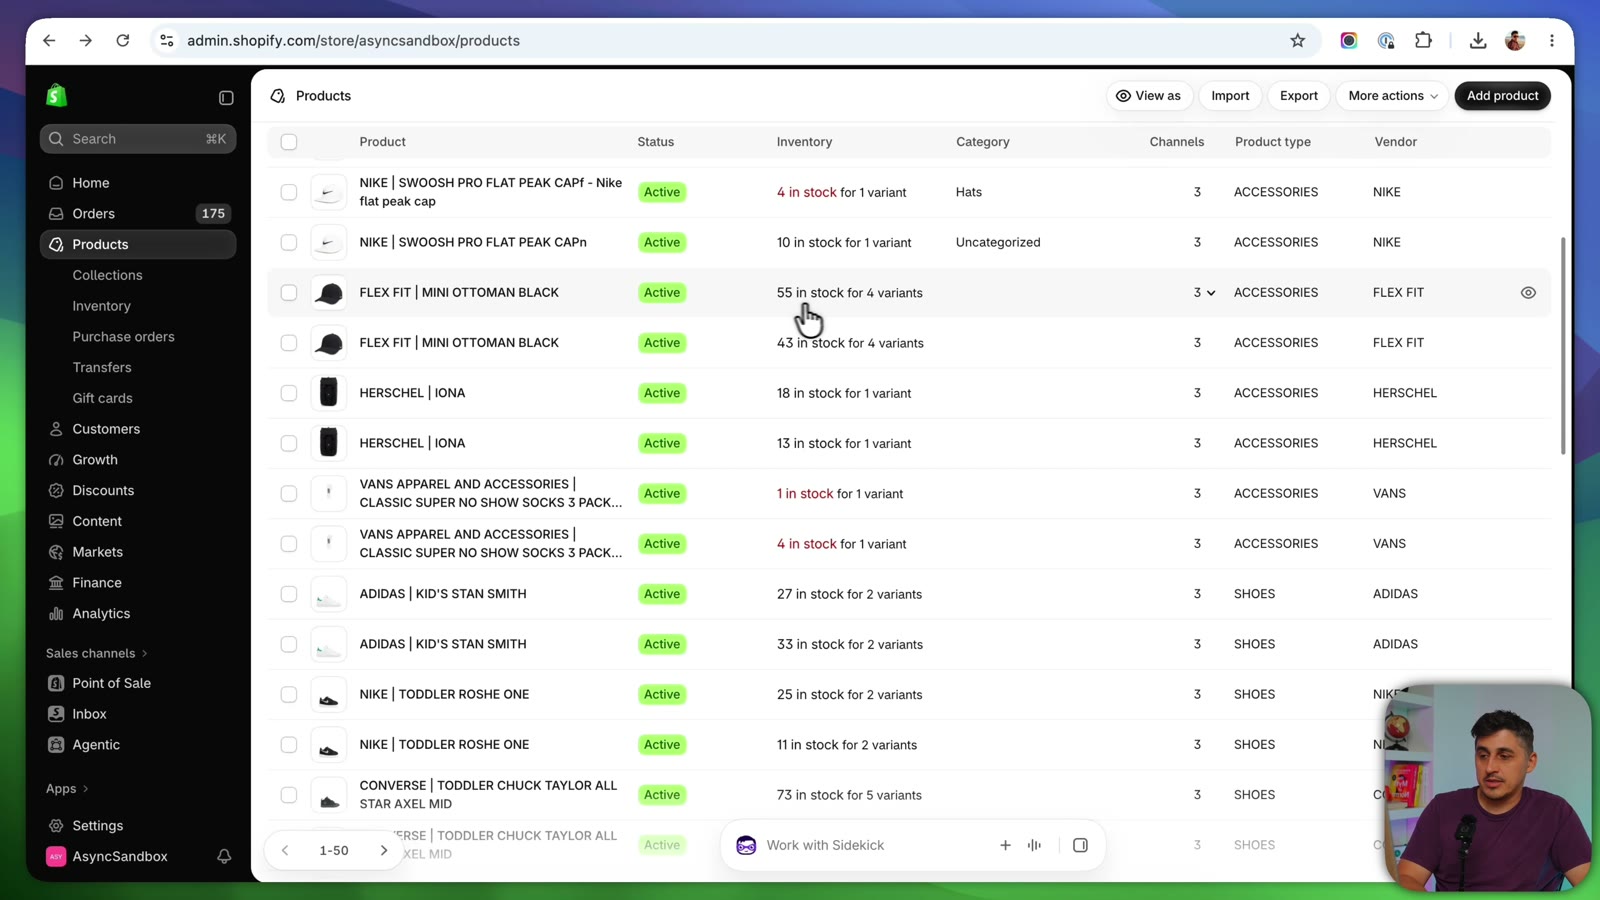The width and height of the screenshot is (1600, 900).
Task: Start Sidekick voice input icon
Action: click(1034, 845)
